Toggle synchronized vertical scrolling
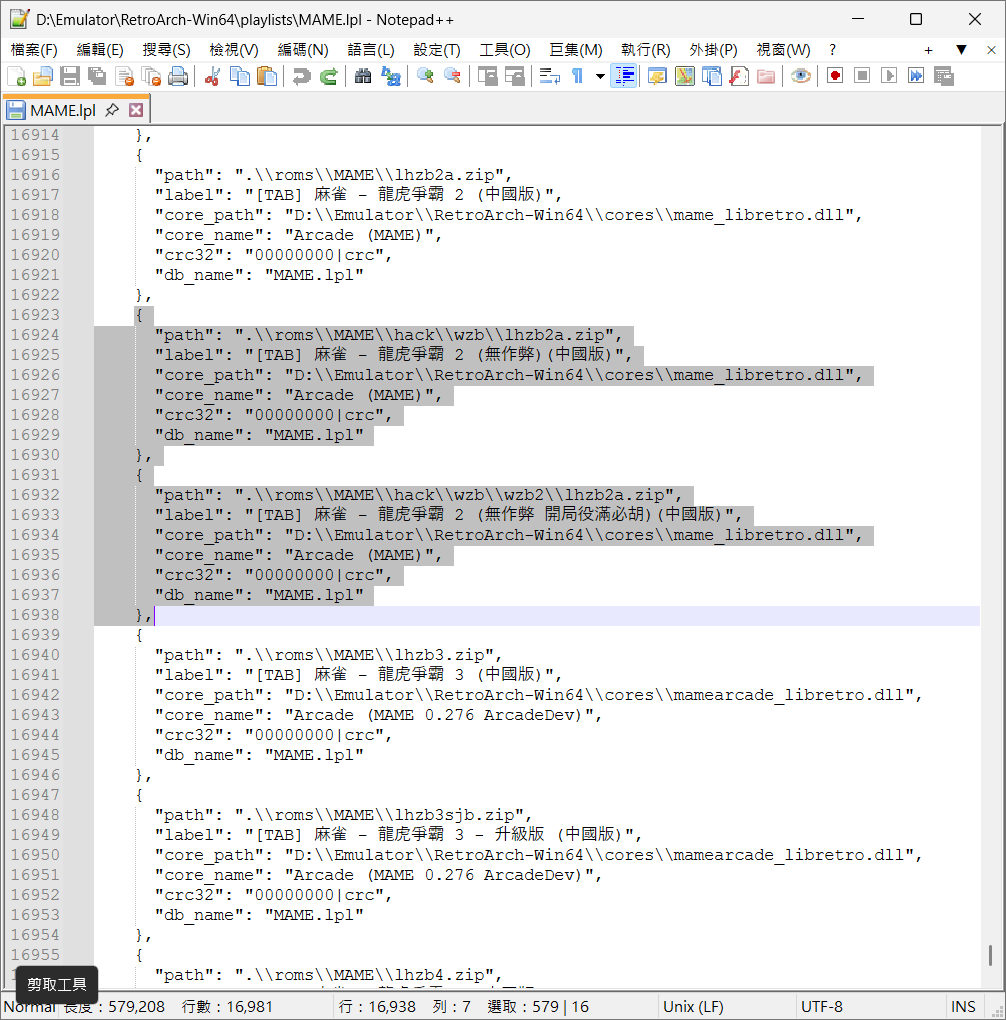1006x1020 pixels. pyautogui.click(x=487, y=76)
